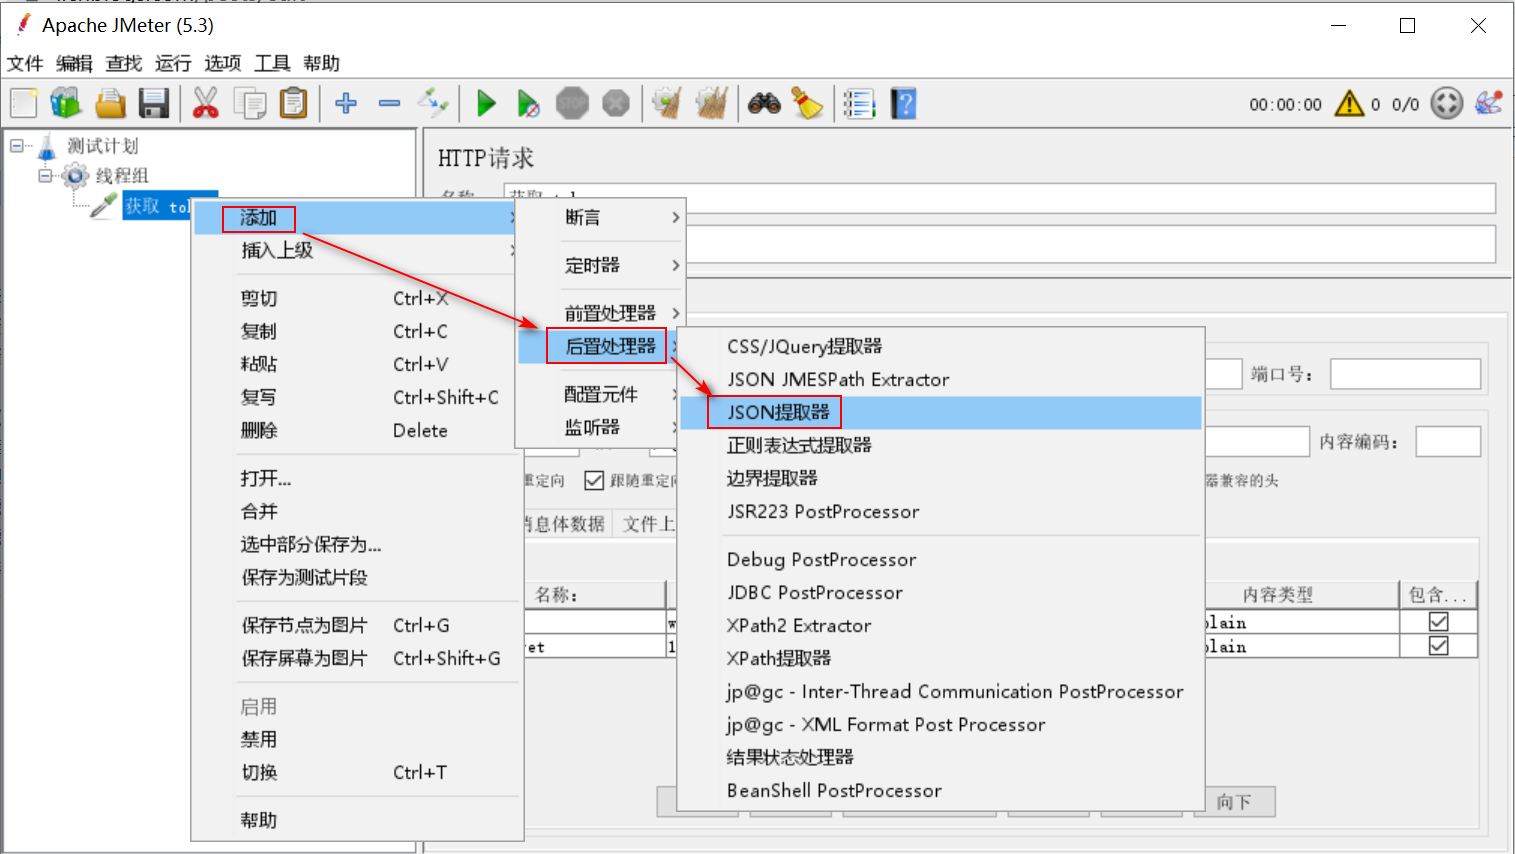Click the Help question mark icon
This screenshot has width=1515, height=854.
pyautogui.click(x=903, y=103)
